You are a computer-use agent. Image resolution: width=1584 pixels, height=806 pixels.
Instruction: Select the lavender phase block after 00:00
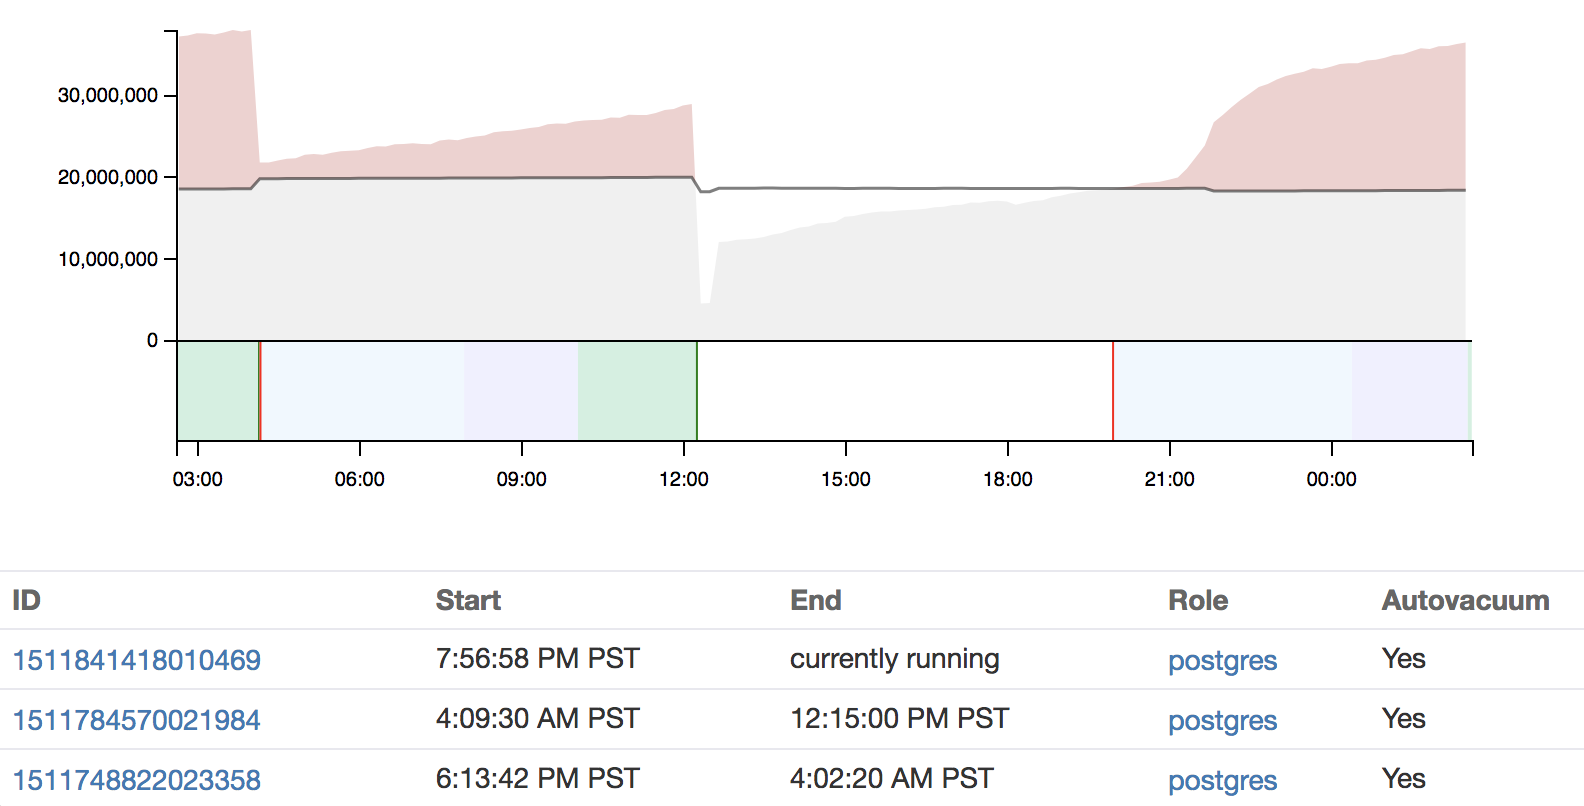1409,390
